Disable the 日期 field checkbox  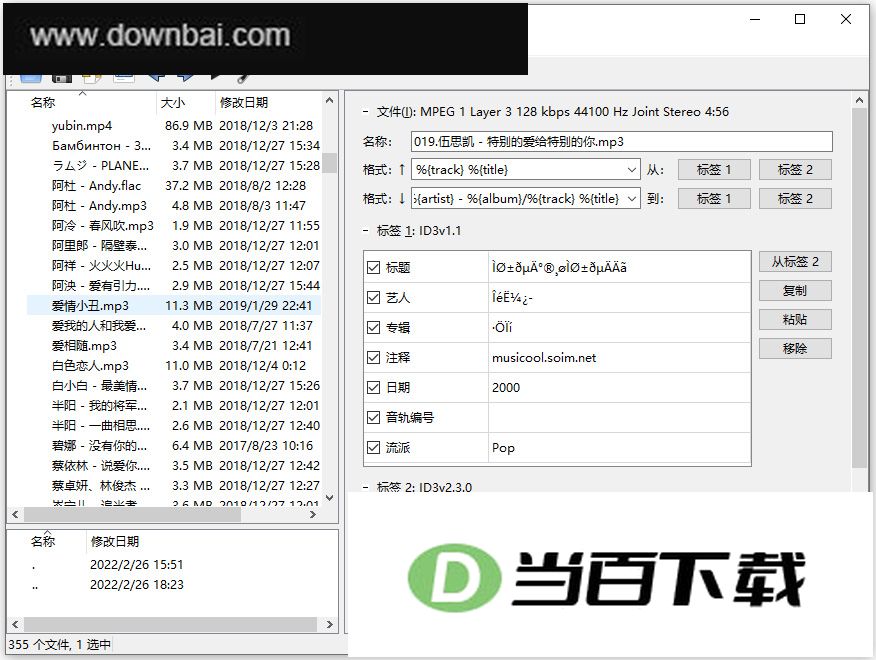coord(373,388)
